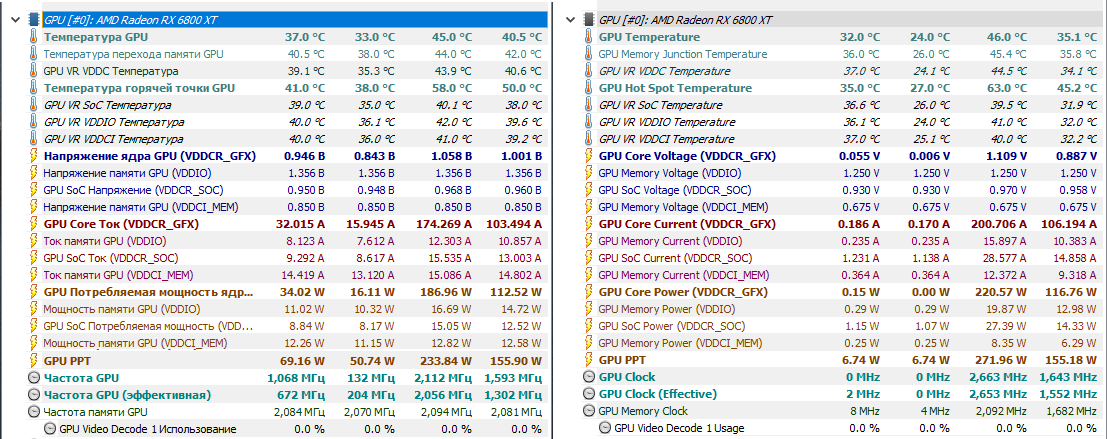
Task: Click thermometer icon beside GPU Temperature
Action: 589,37
